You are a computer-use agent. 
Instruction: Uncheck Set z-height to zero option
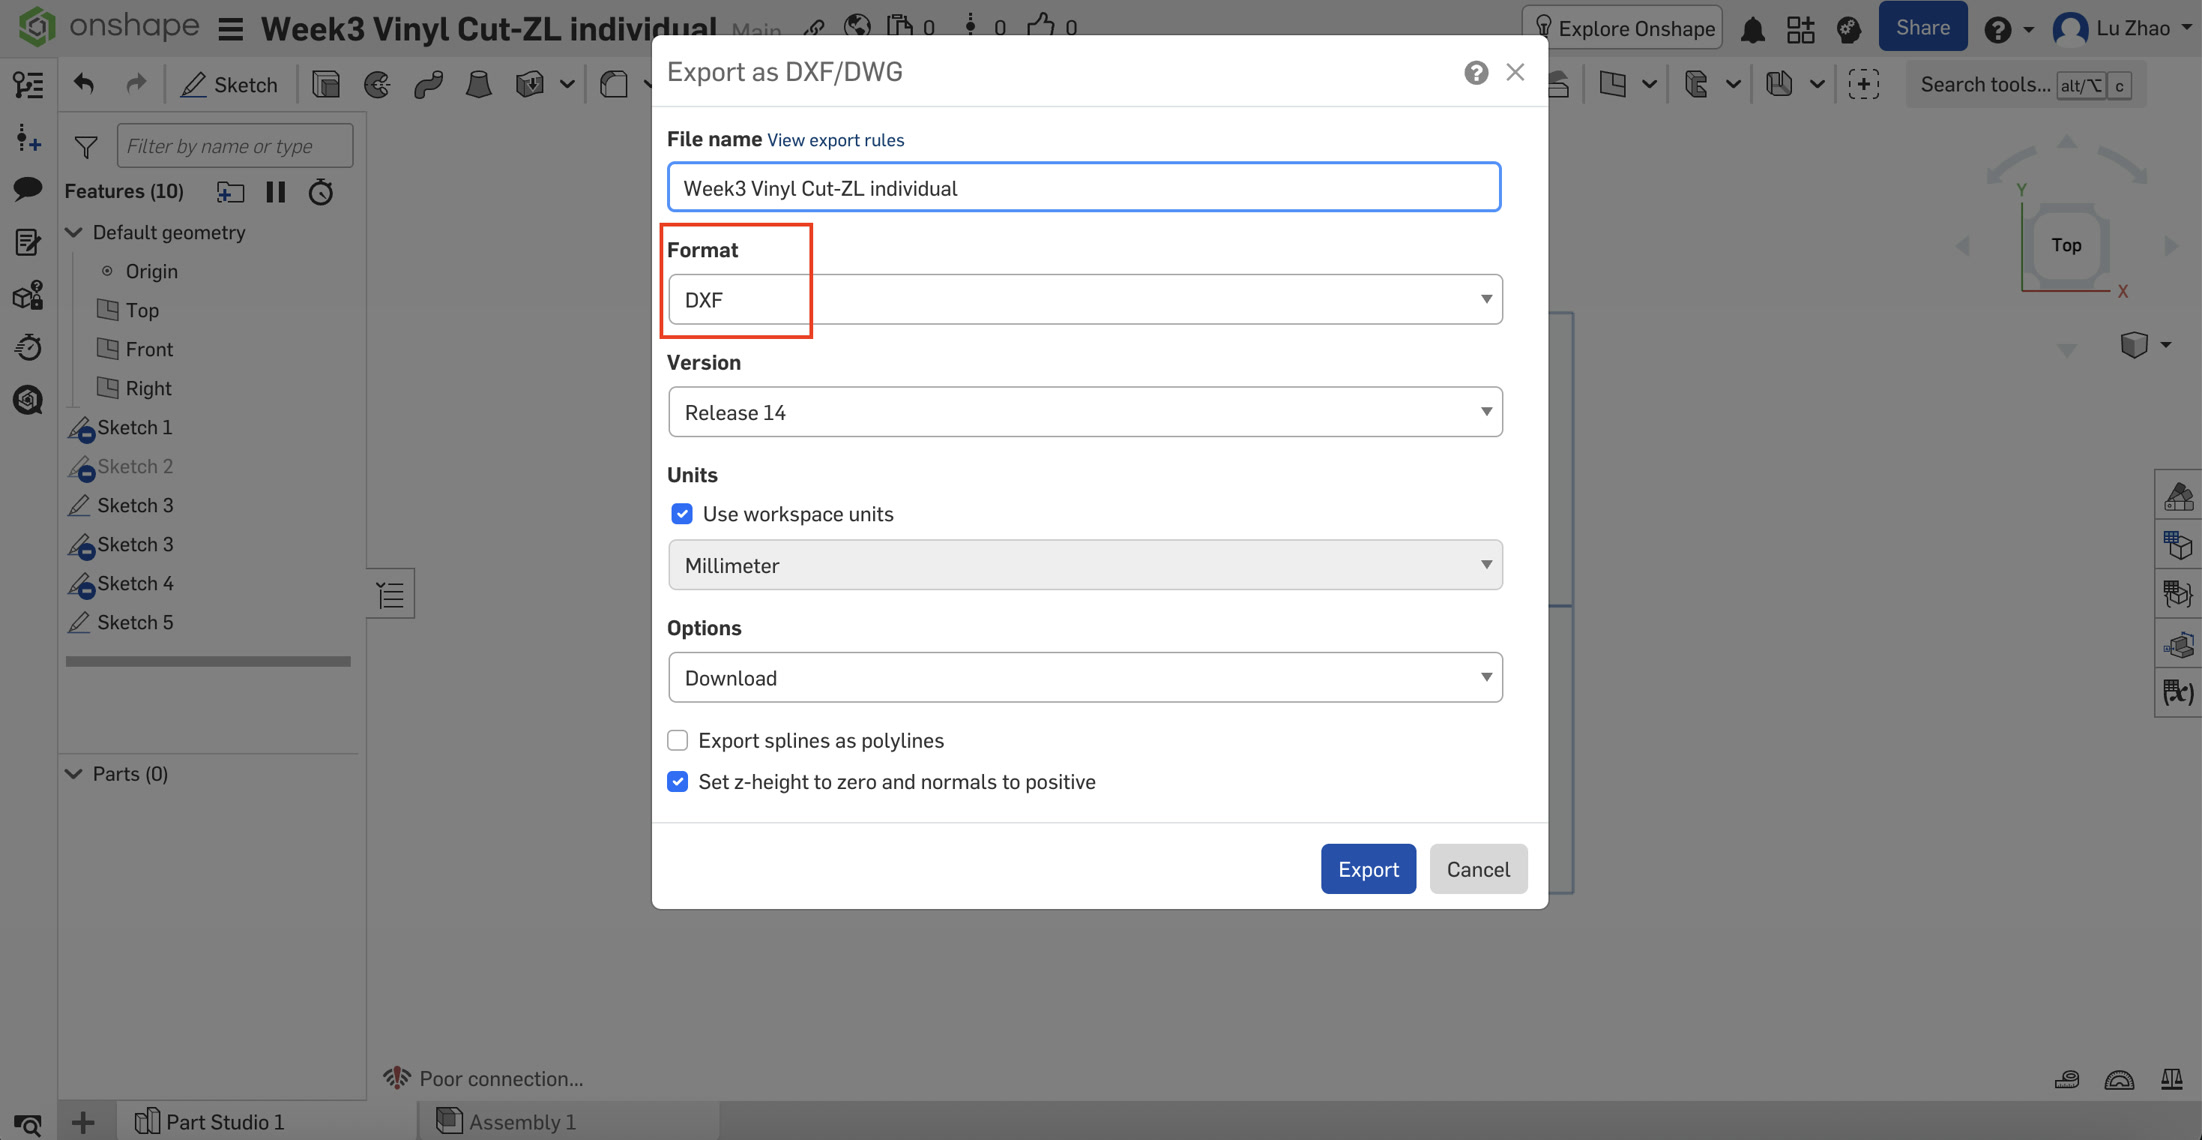point(678,782)
